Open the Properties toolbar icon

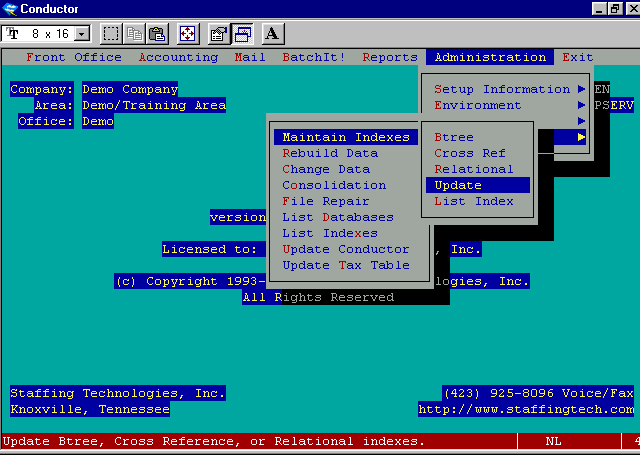coord(218,34)
